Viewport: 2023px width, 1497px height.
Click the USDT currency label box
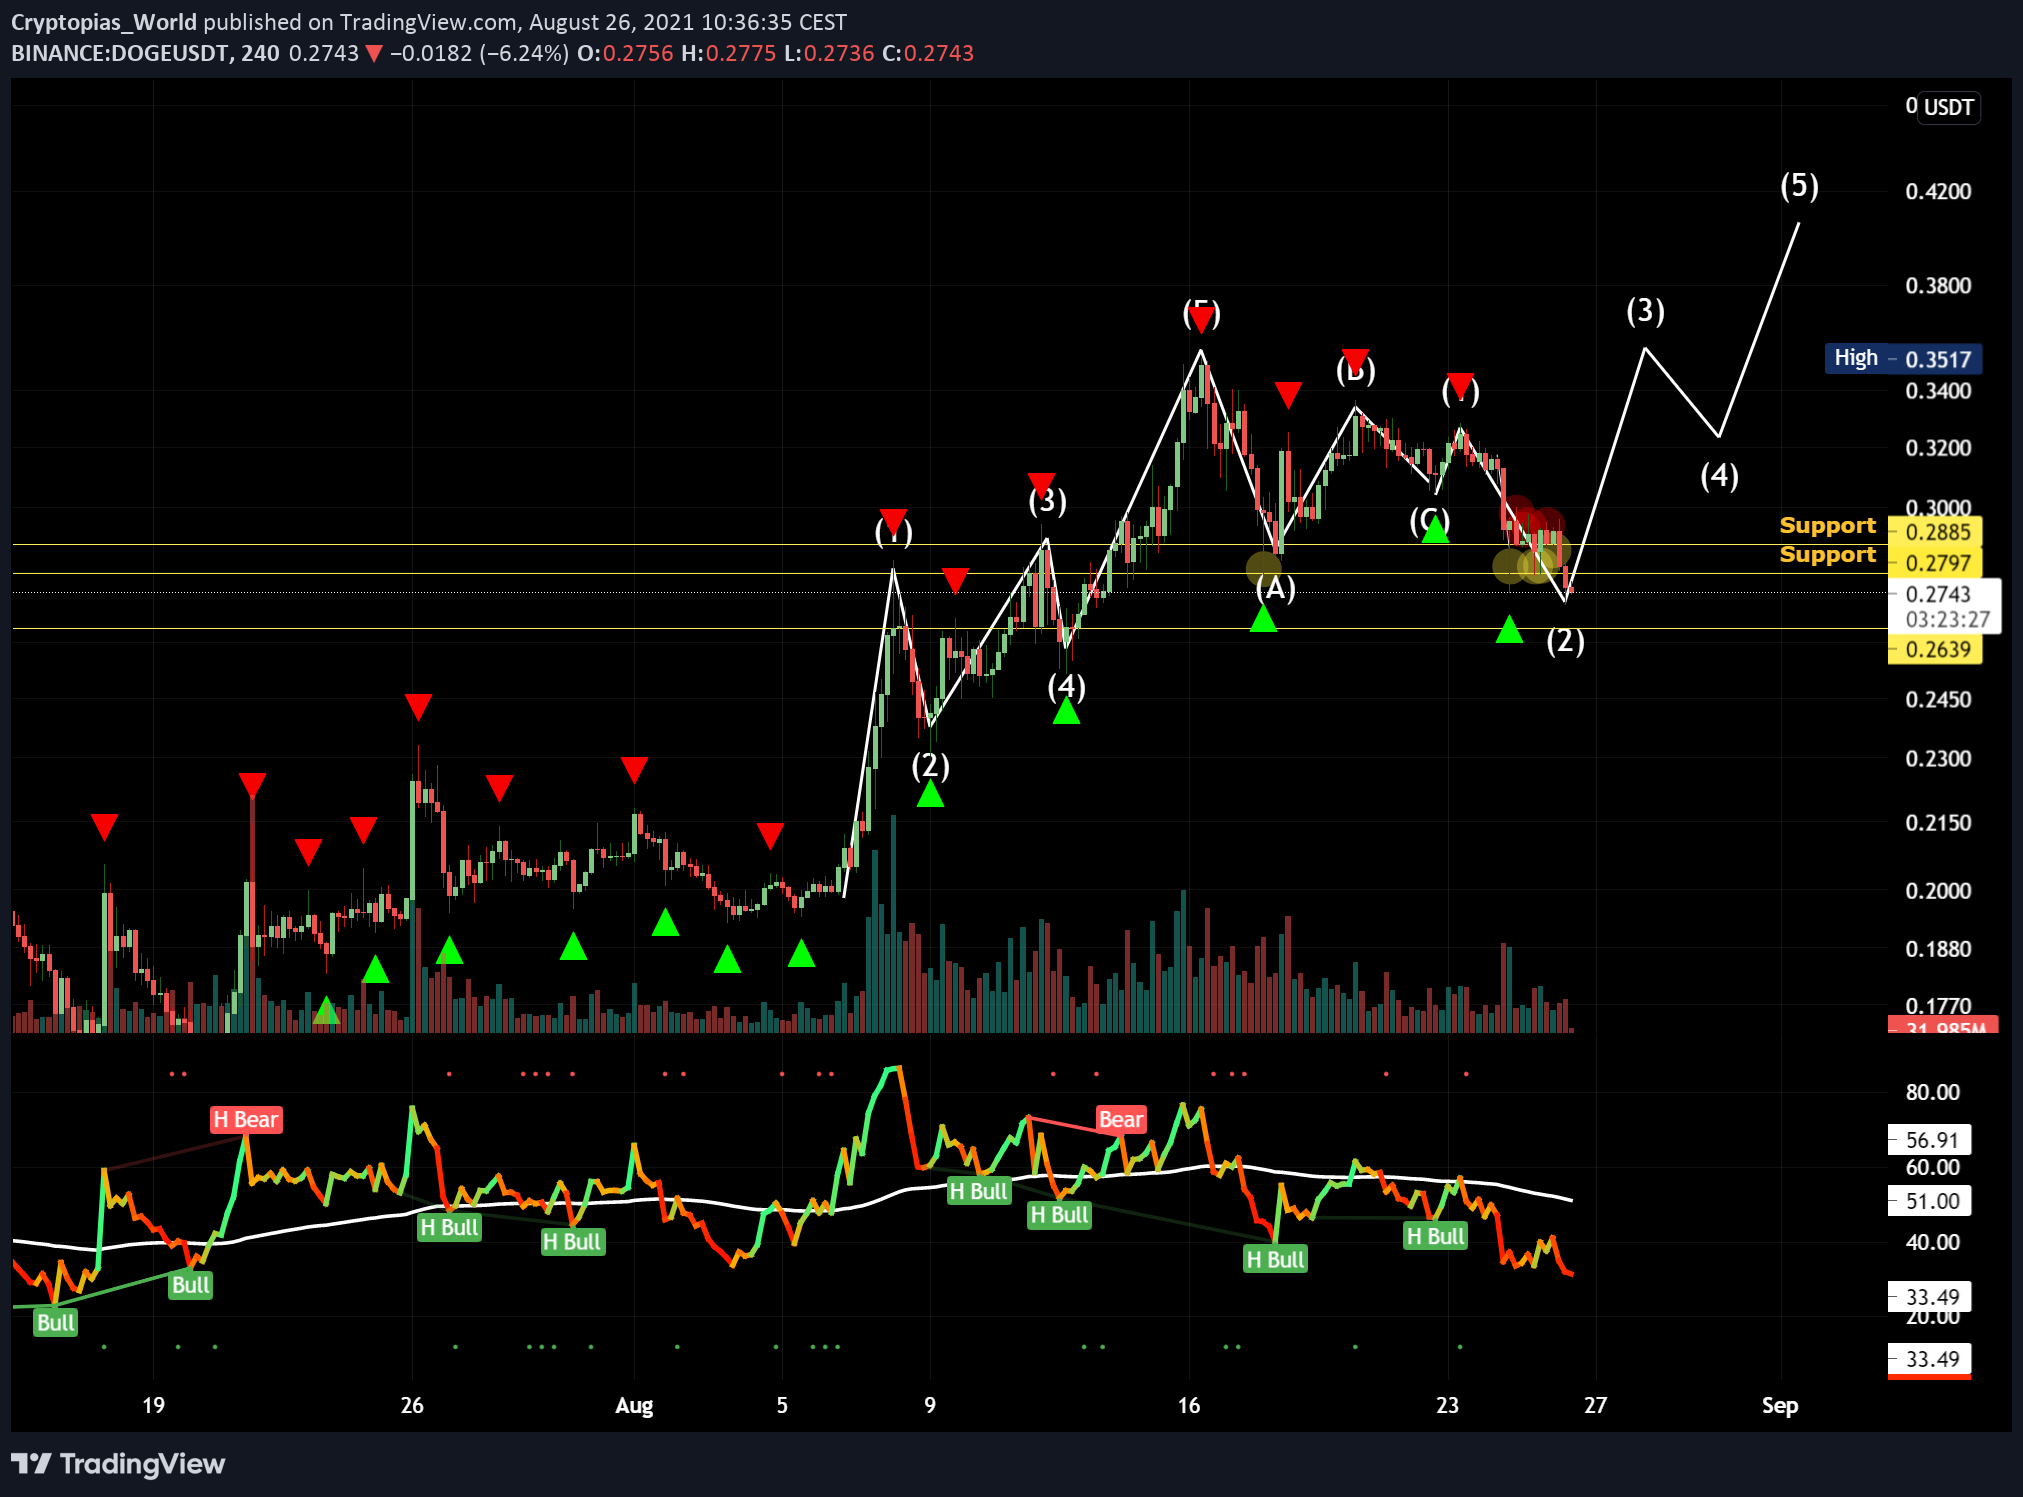[x=1949, y=107]
